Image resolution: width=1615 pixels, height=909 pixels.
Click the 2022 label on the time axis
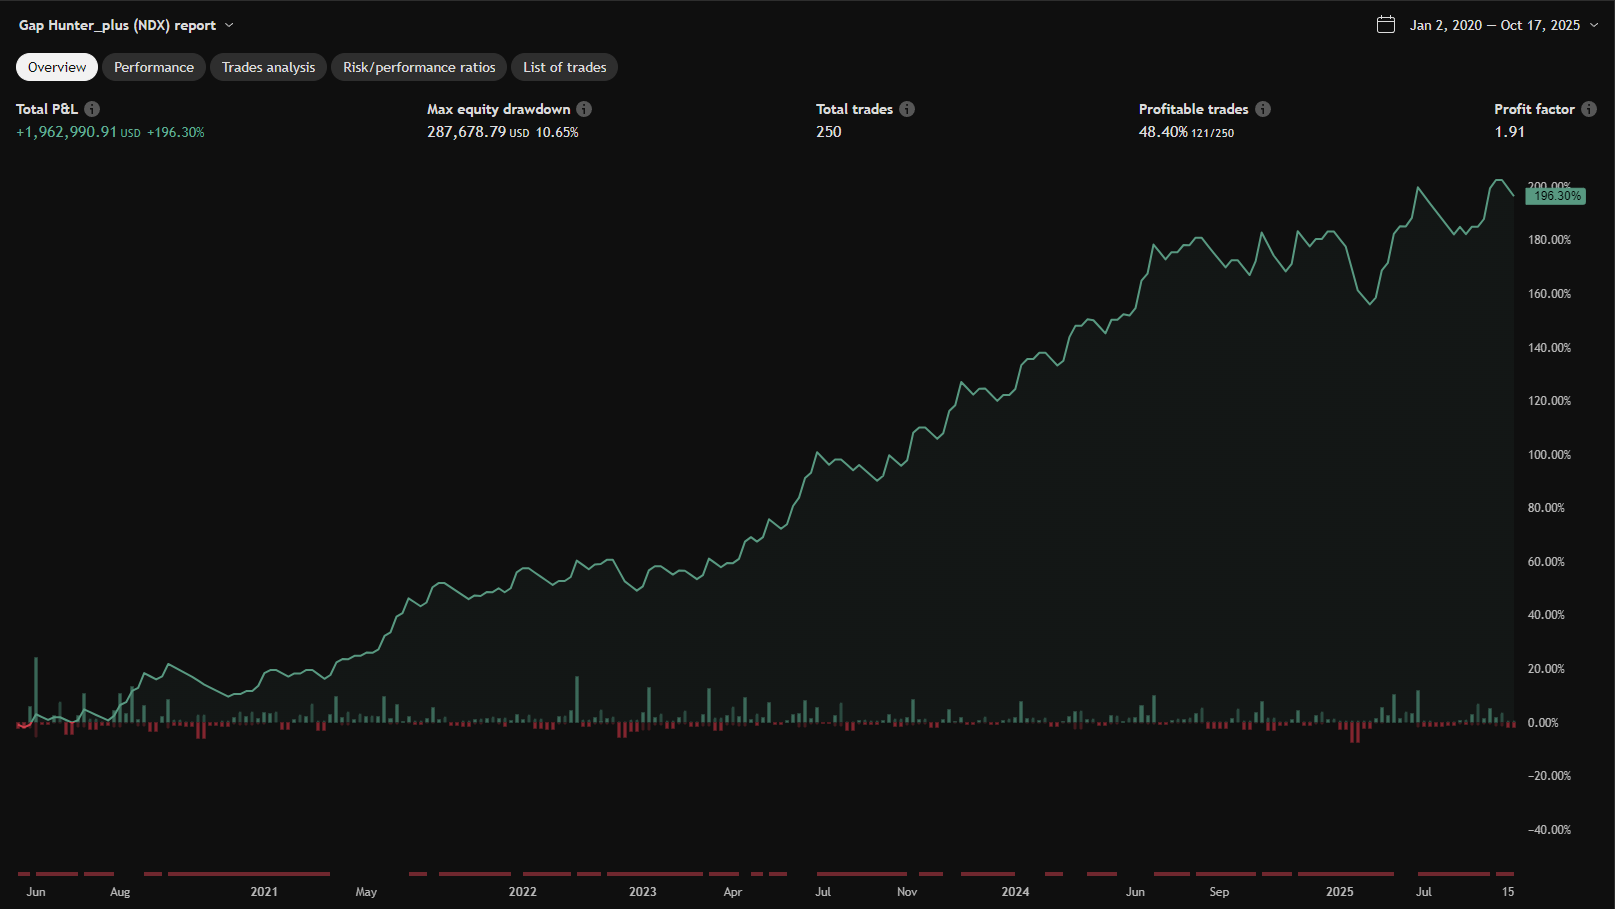pos(522,891)
